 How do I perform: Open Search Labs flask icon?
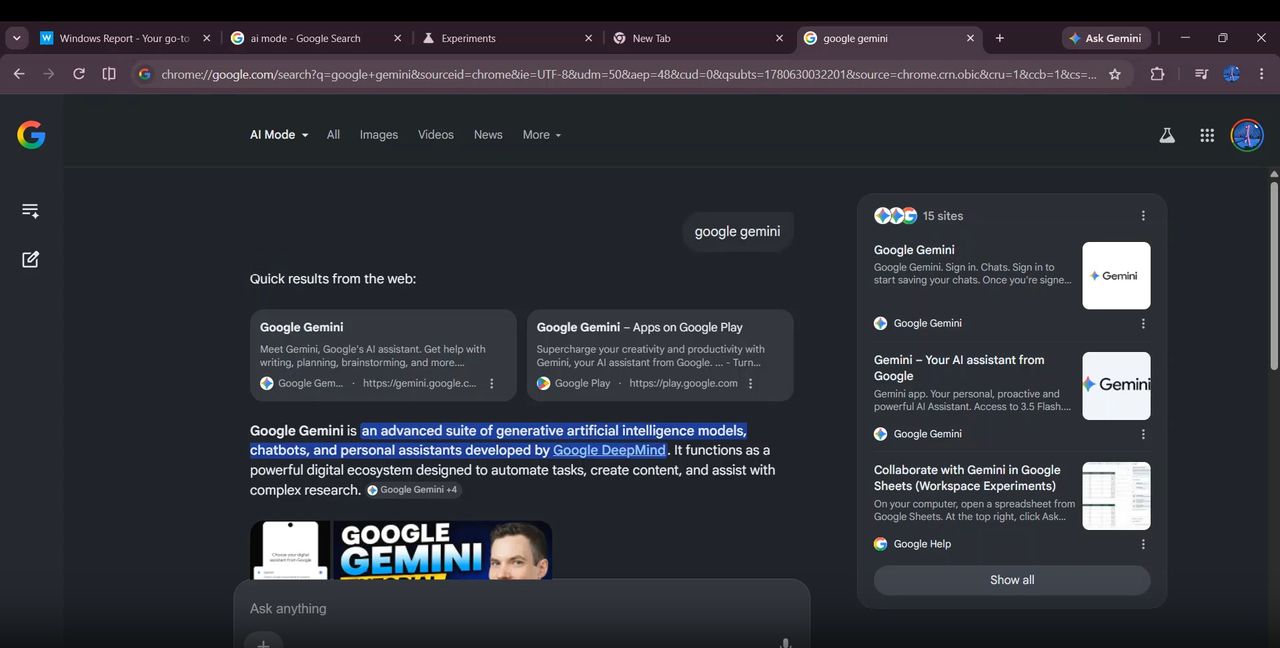pos(1167,135)
